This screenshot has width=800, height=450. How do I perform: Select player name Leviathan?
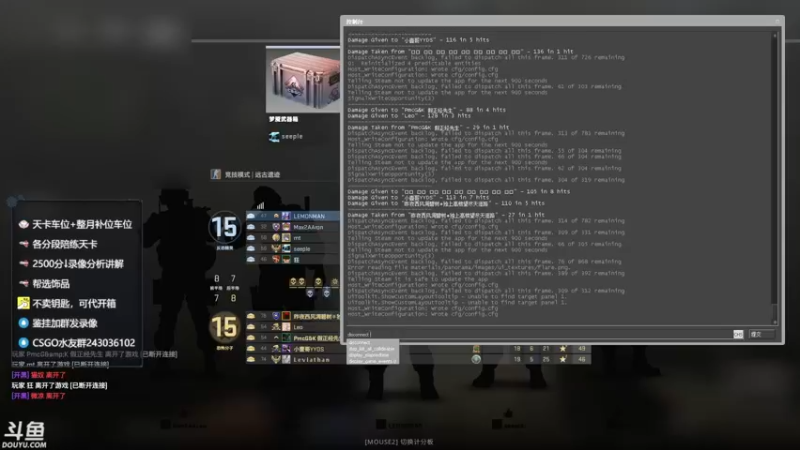tap(311, 359)
